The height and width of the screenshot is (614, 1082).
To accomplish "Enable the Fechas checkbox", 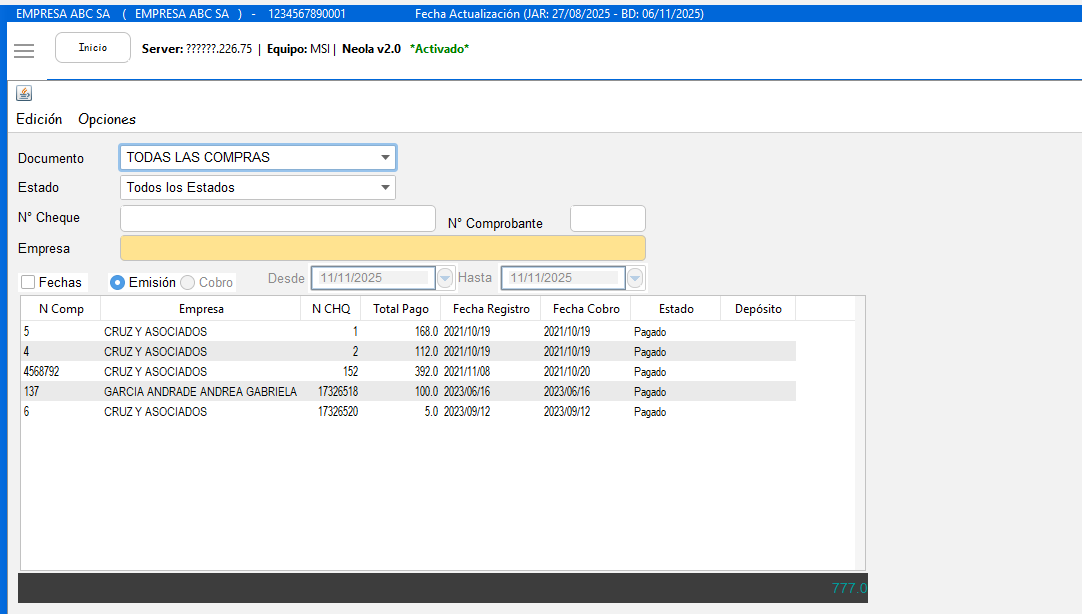I will (28, 283).
